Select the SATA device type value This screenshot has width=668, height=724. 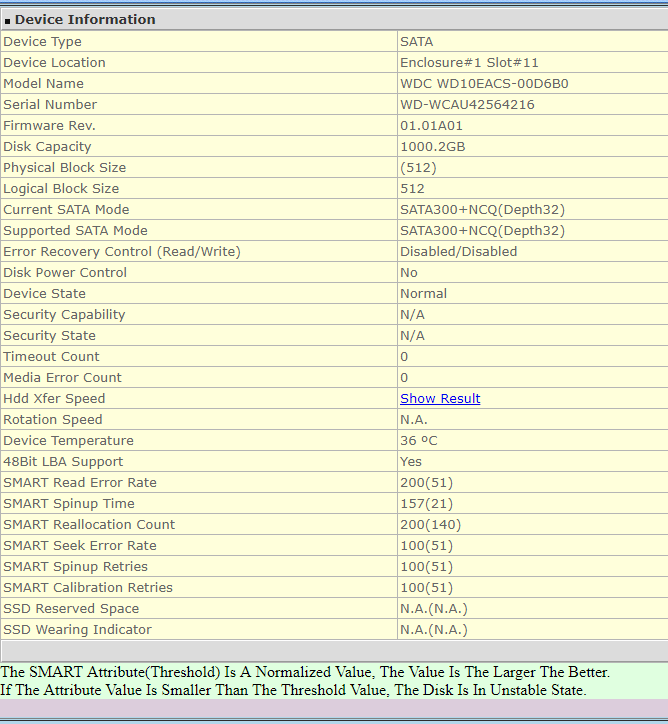pos(416,42)
